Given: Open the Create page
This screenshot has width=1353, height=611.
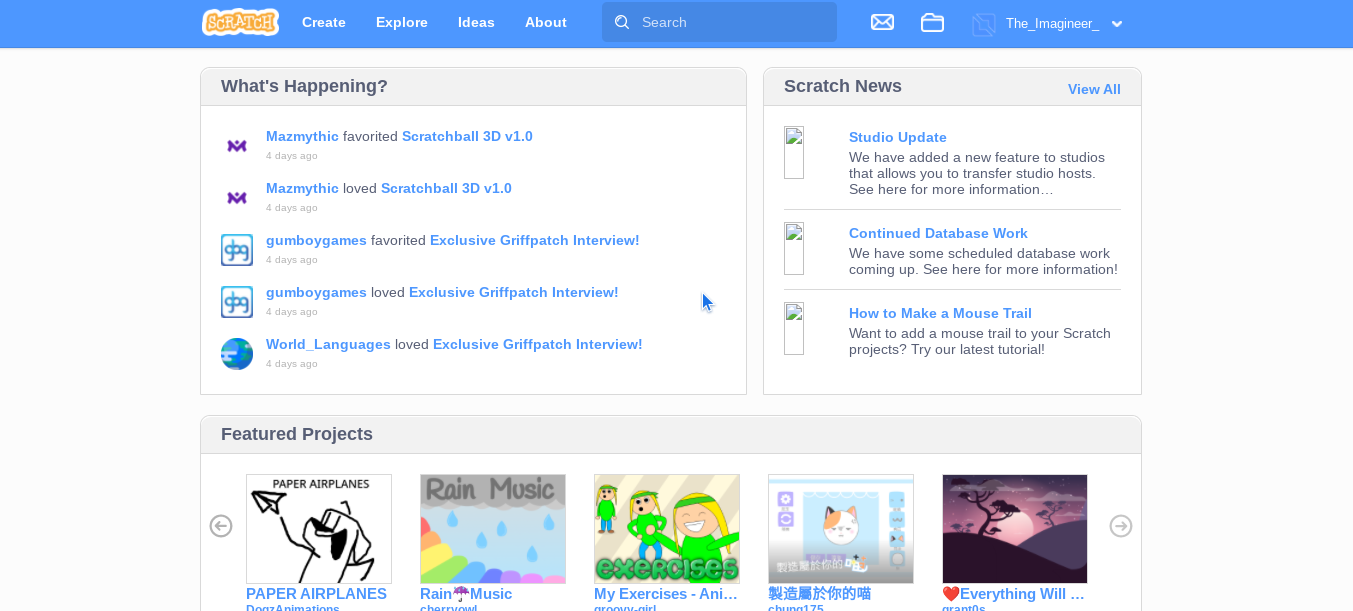Looking at the screenshot, I should 323,21.
